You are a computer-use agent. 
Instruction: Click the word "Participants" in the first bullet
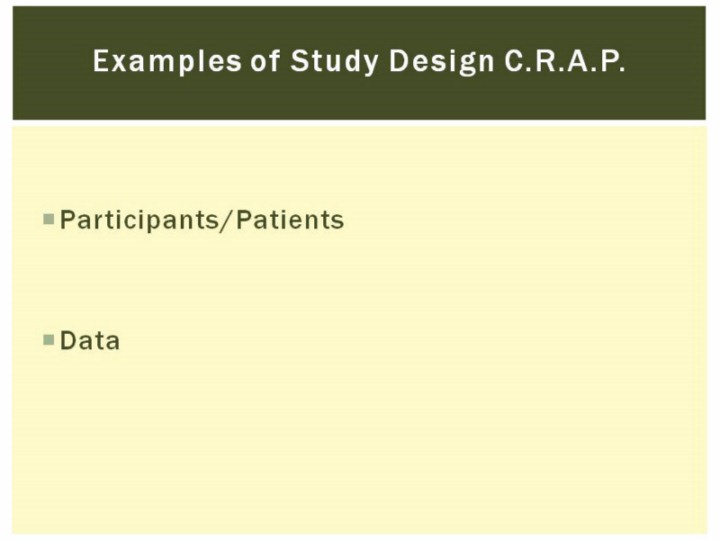tap(144, 220)
